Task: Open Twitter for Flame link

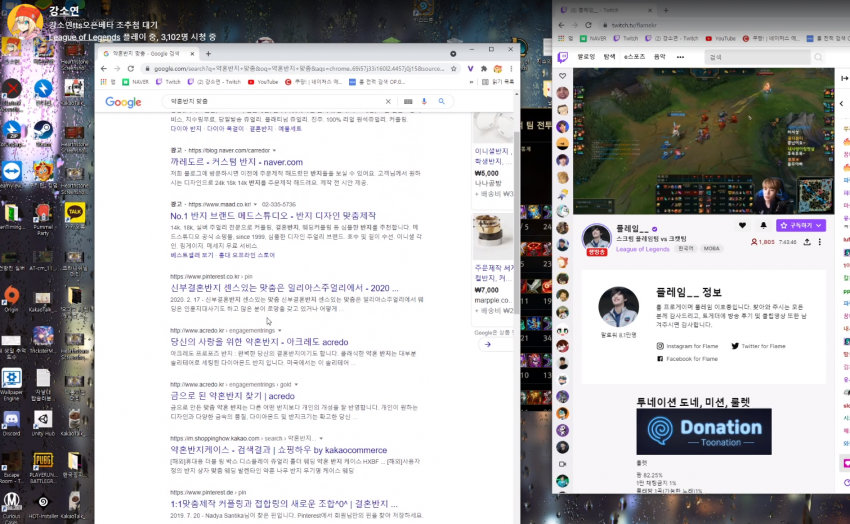Action: tap(758, 346)
